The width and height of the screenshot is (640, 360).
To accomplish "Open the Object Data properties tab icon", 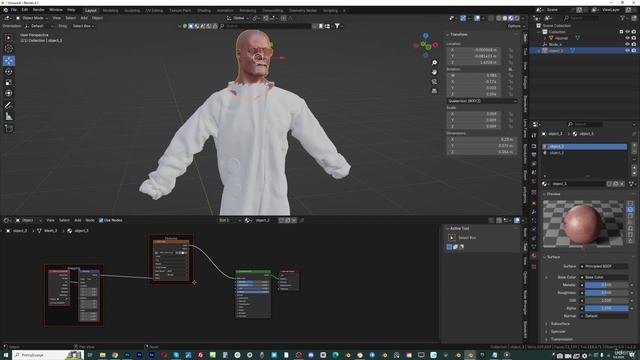I will click(x=534, y=247).
